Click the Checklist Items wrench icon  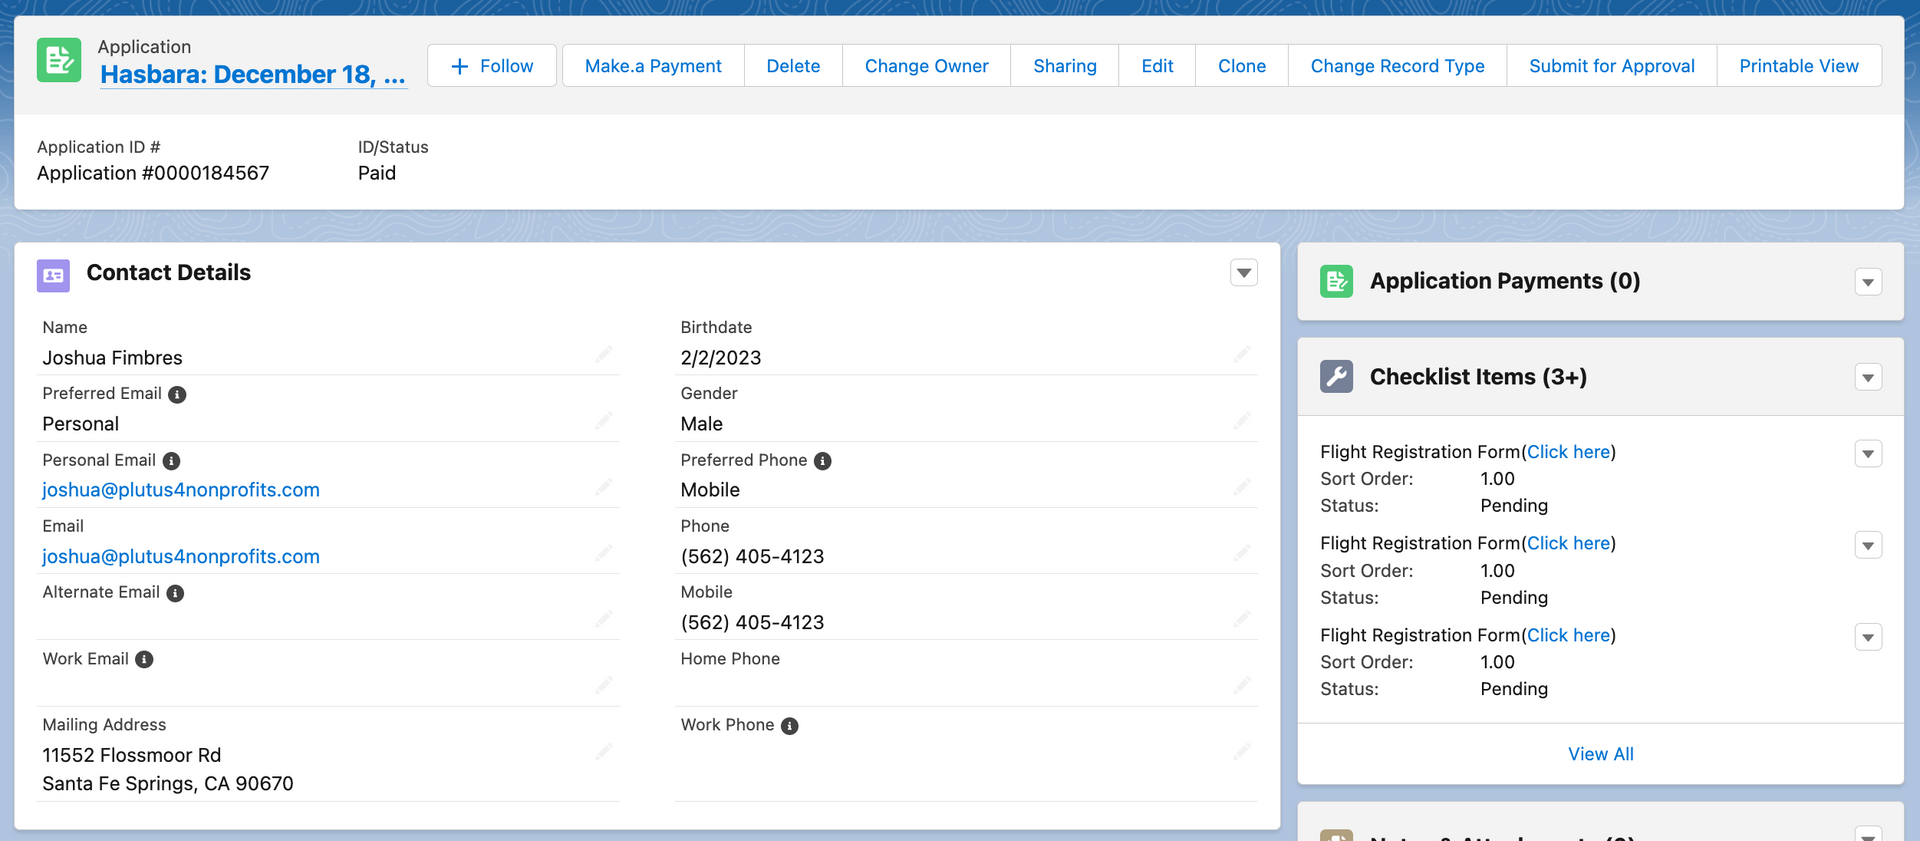click(x=1336, y=377)
